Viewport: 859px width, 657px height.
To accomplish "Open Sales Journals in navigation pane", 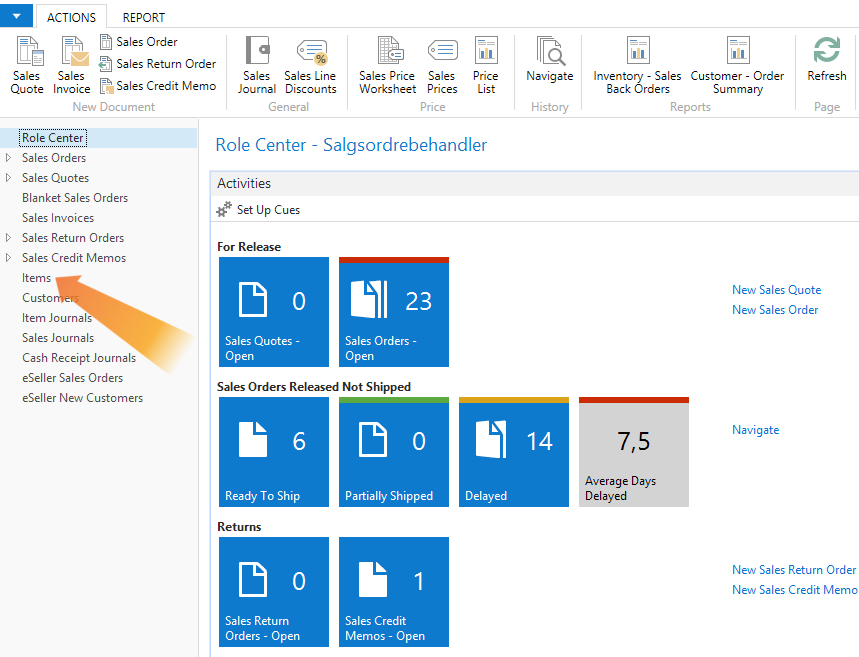I will point(58,338).
